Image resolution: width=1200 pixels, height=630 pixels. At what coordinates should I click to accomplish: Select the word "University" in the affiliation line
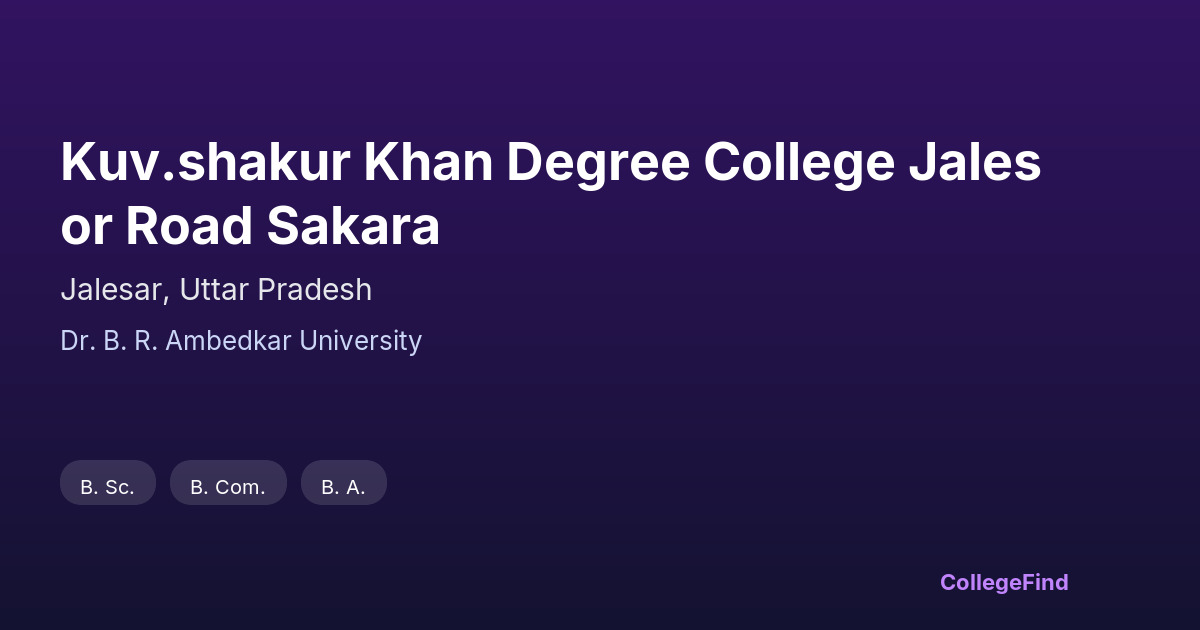point(361,341)
